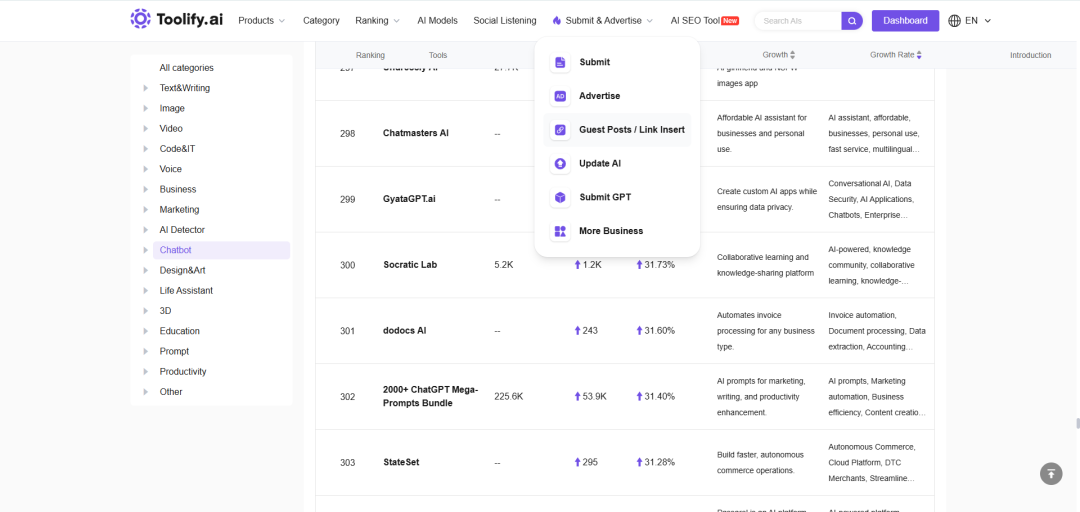Select AI Detector category
The image size is (1080, 512).
(182, 229)
